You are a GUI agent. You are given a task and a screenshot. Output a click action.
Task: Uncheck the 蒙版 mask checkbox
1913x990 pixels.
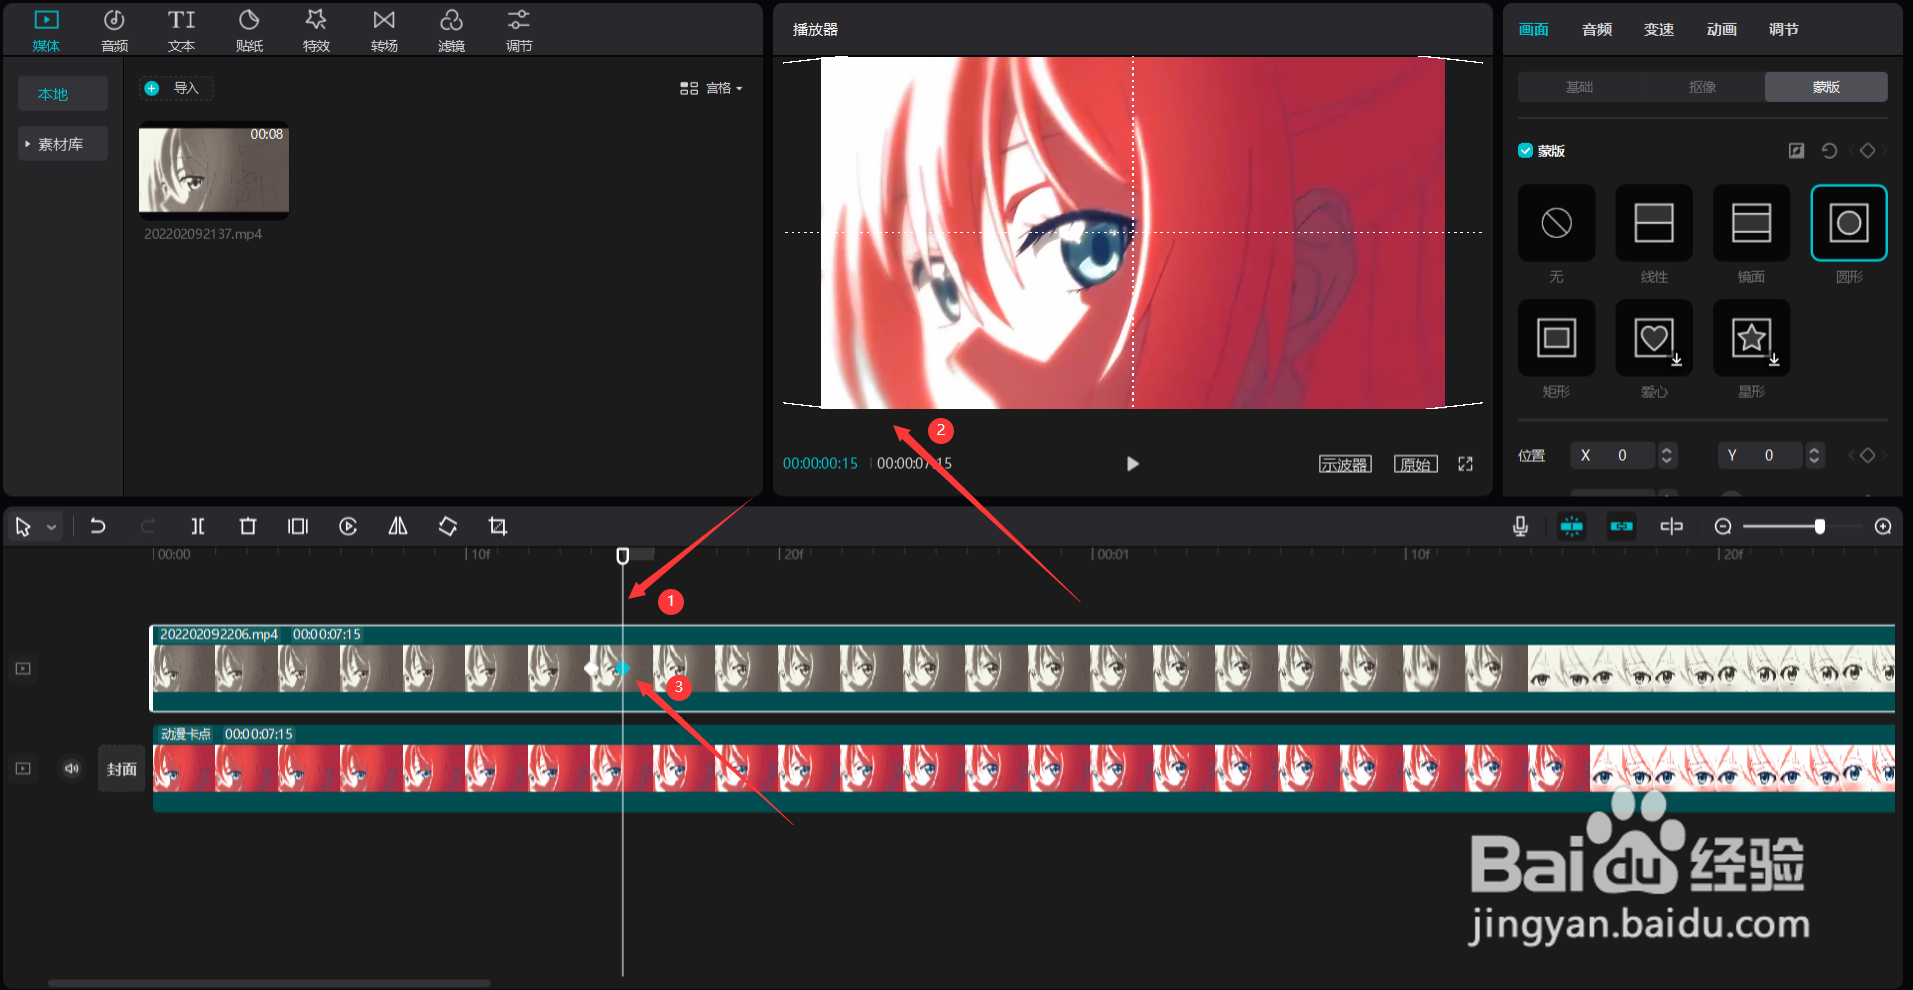pyautogui.click(x=1525, y=150)
